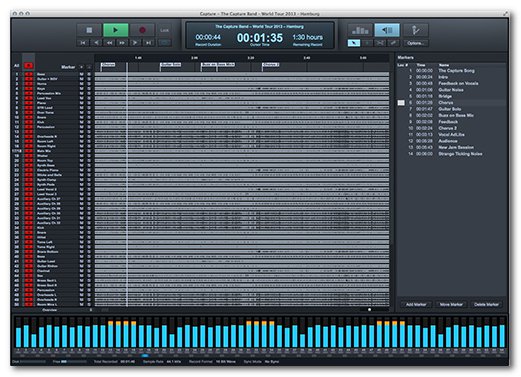521x377 pixels.
Task: Jump to the previous marker
Action: [x=96, y=43]
